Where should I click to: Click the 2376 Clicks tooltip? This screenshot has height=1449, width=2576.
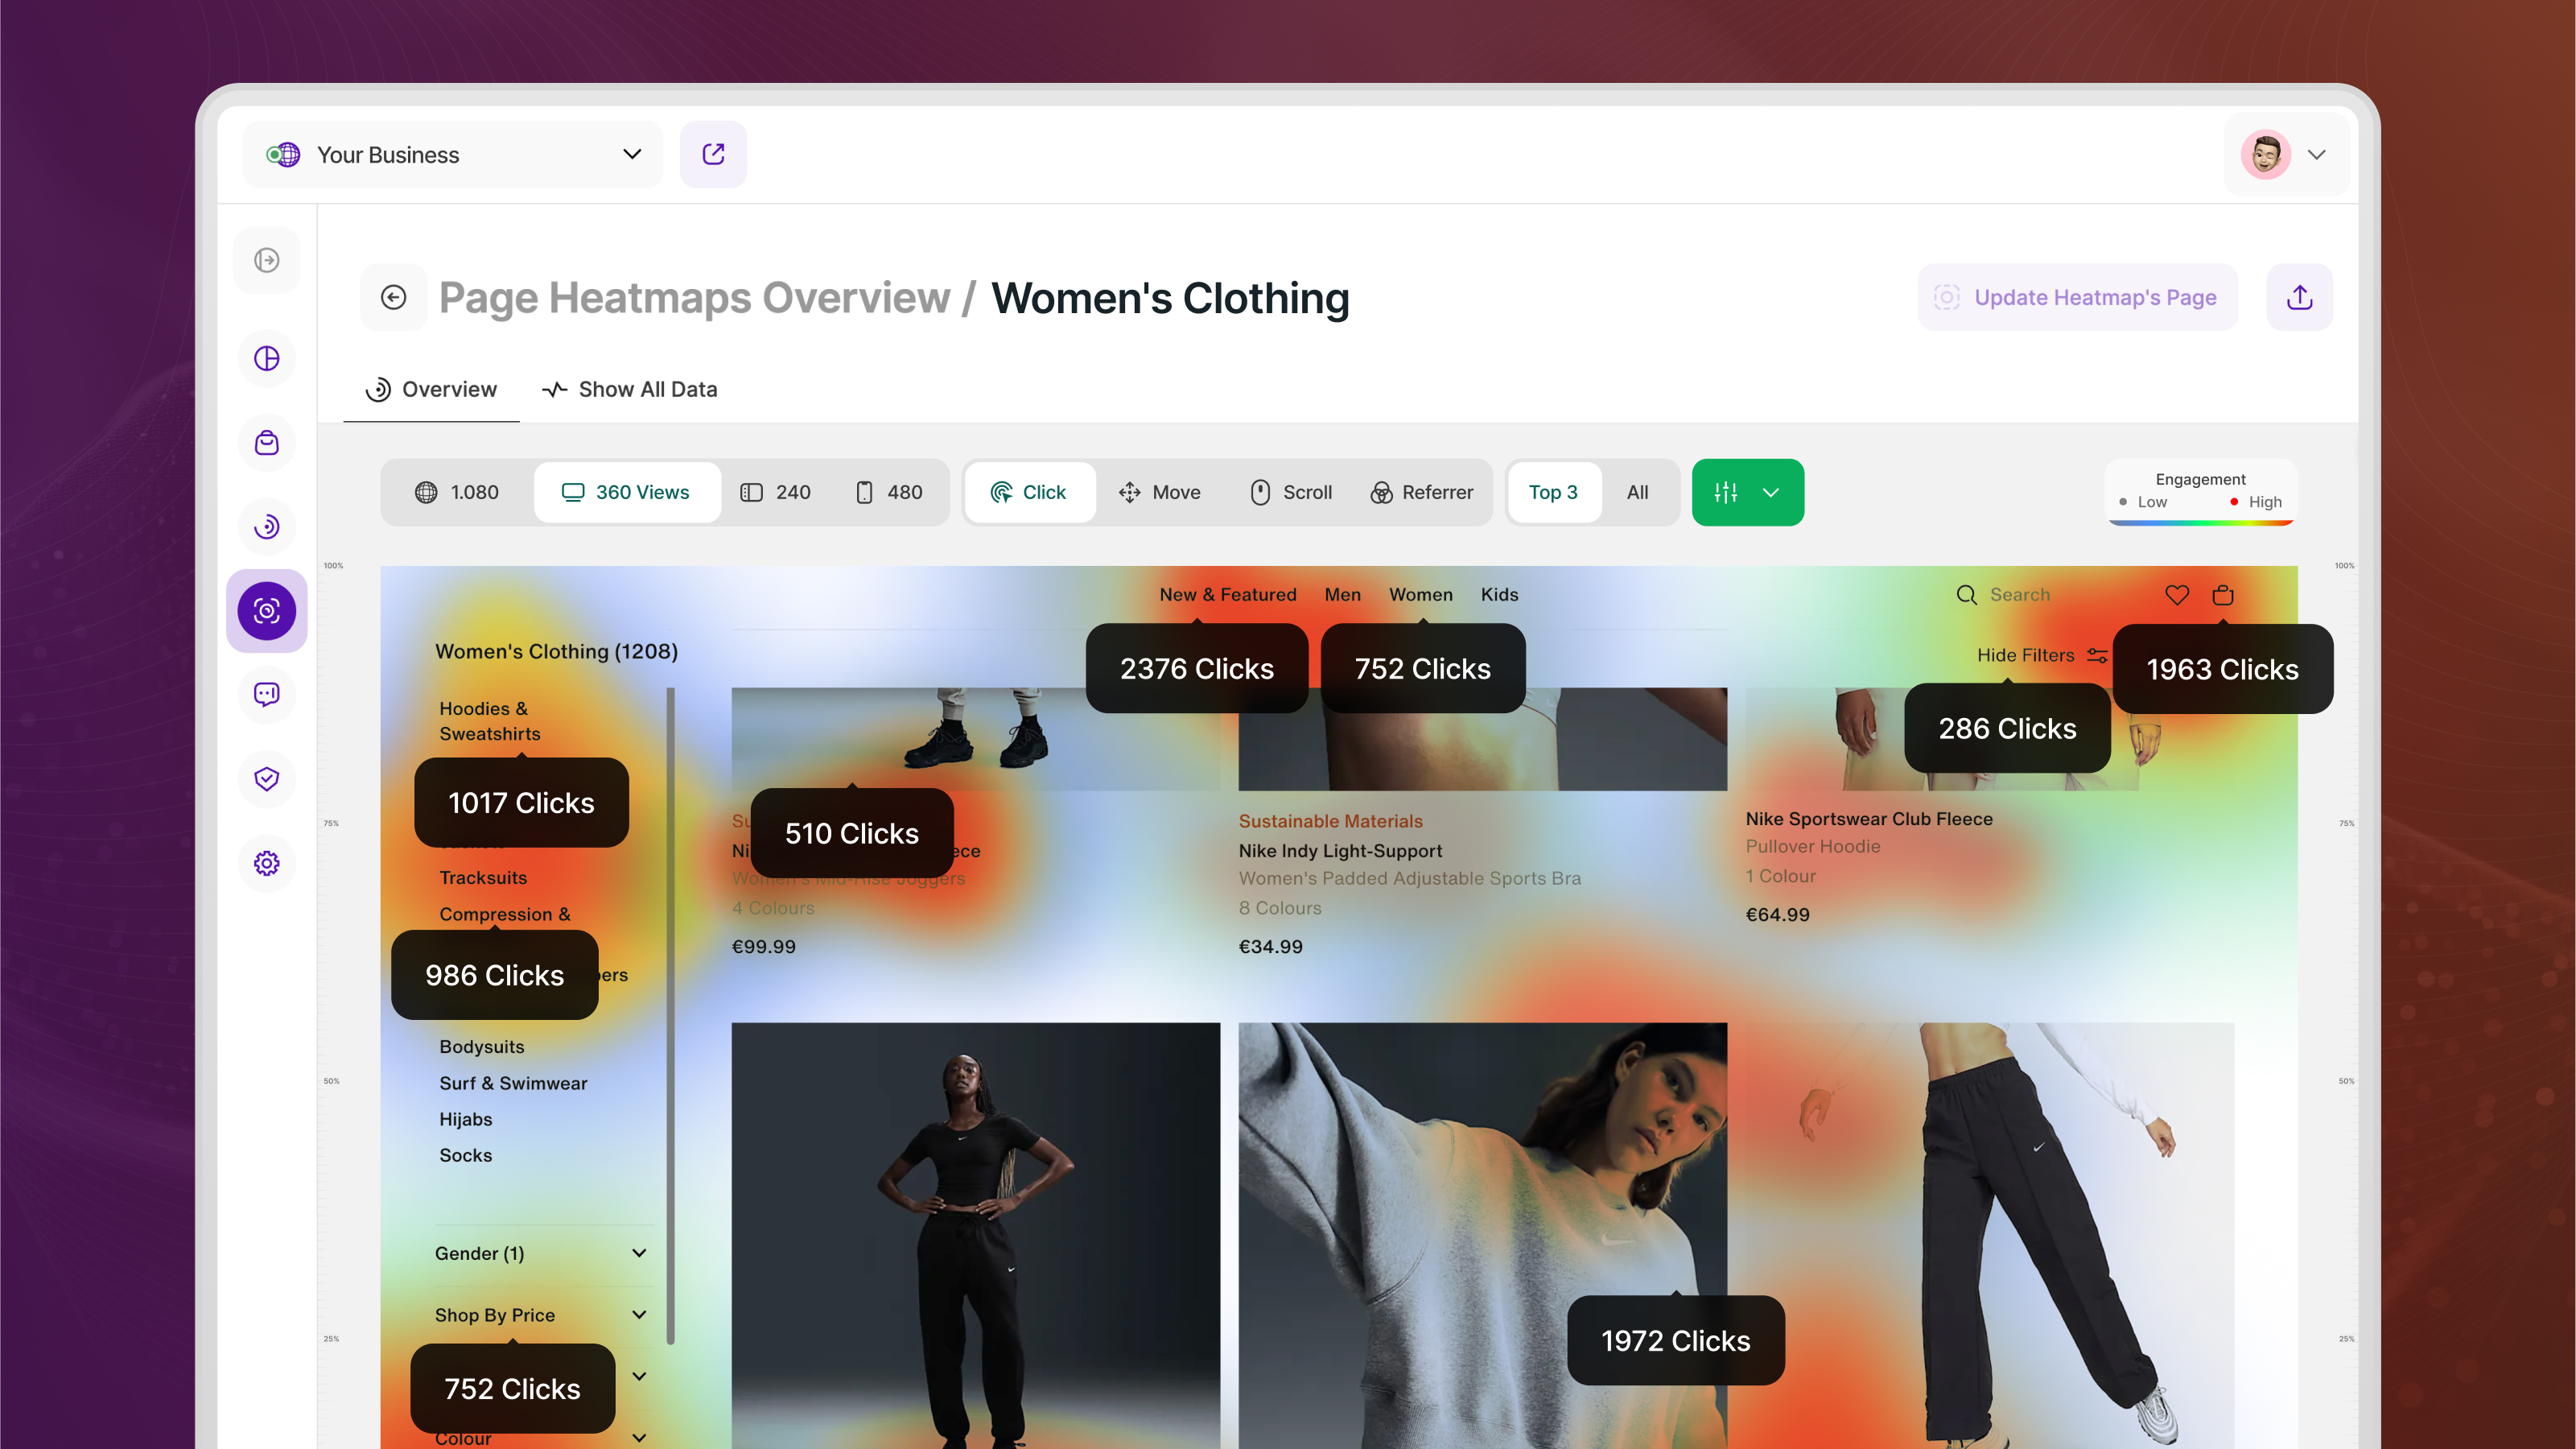pos(1196,668)
